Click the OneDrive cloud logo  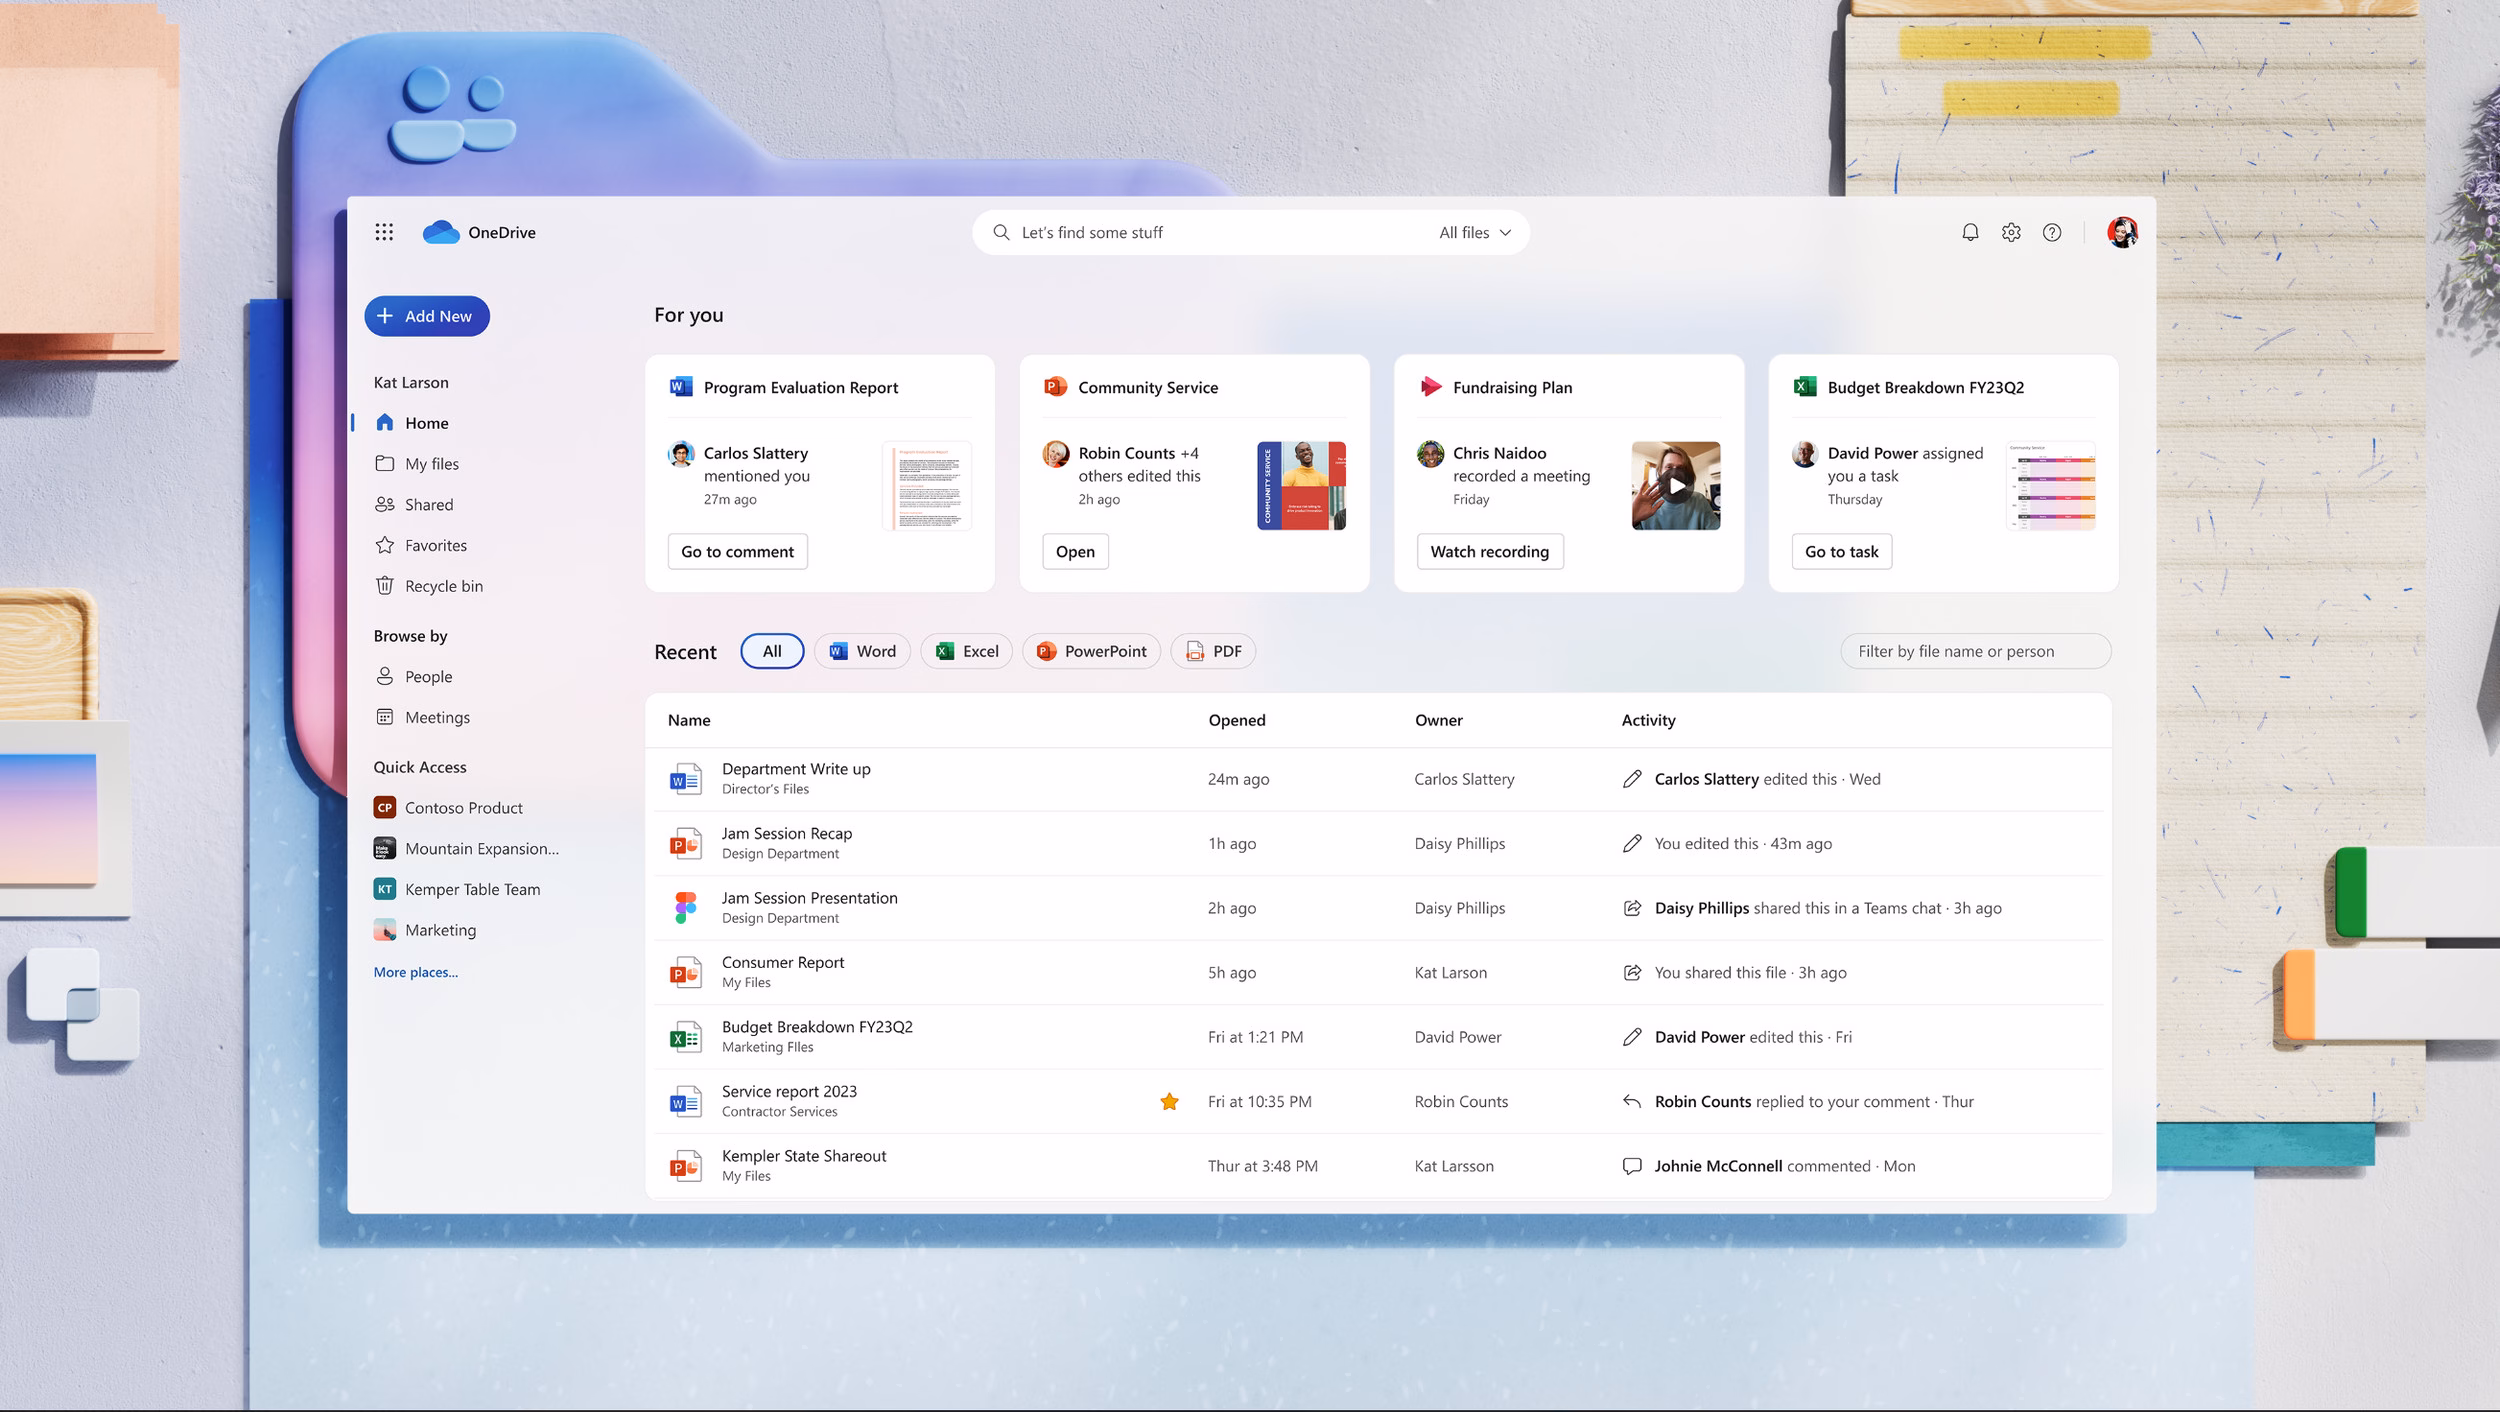click(x=443, y=231)
